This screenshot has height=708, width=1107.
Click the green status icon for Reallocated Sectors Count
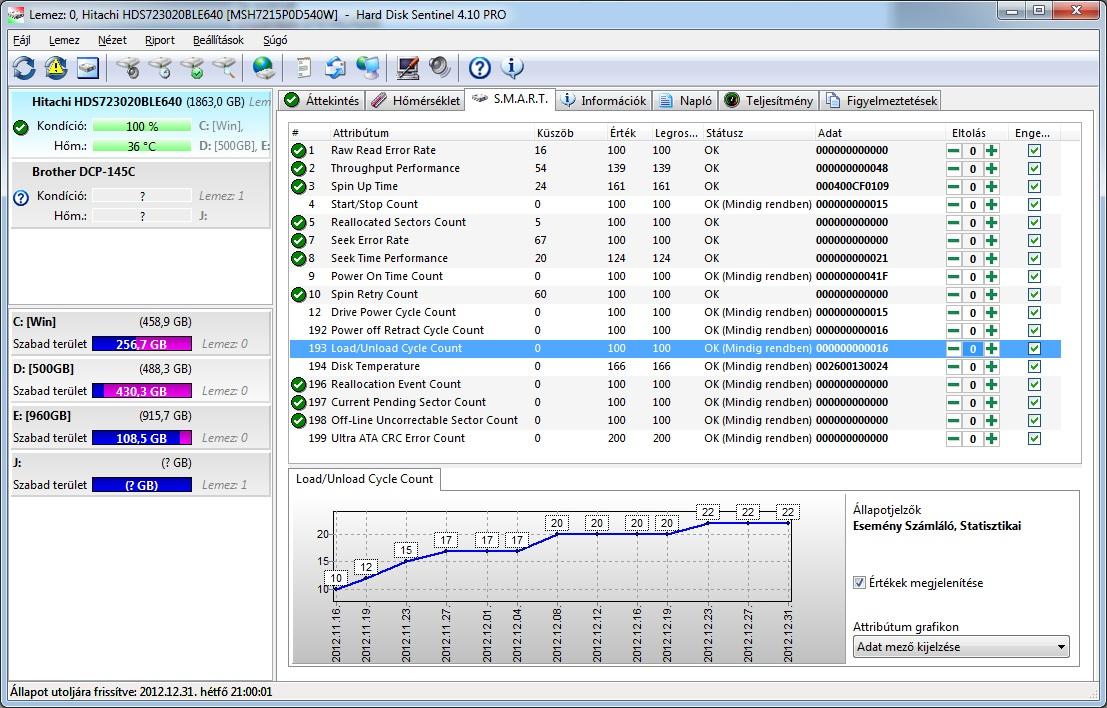tap(299, 222)
